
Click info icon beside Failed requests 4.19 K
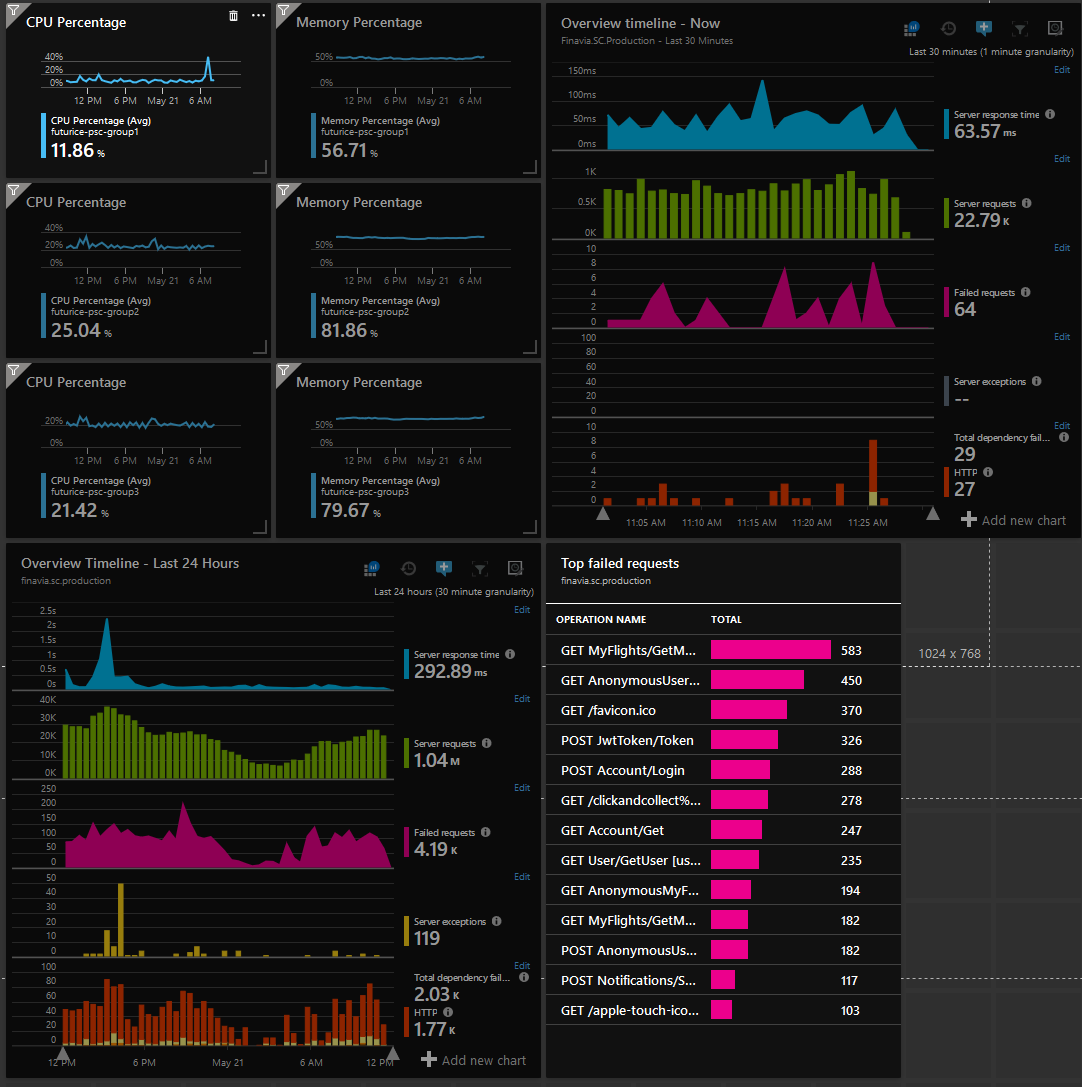pyautogui.click(x=485, y=832)
